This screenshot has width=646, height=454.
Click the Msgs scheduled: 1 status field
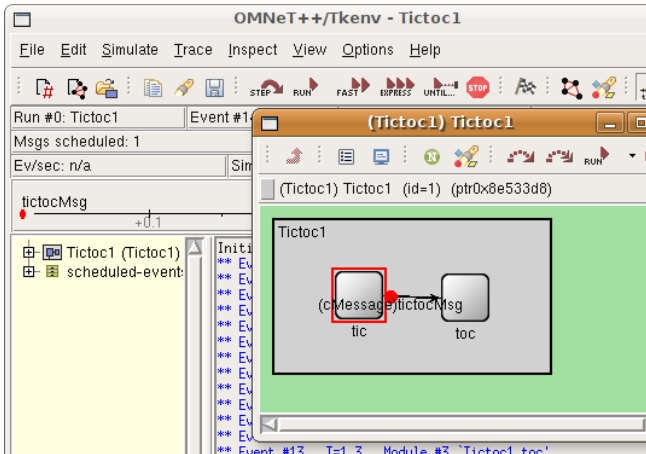(132, 142)
